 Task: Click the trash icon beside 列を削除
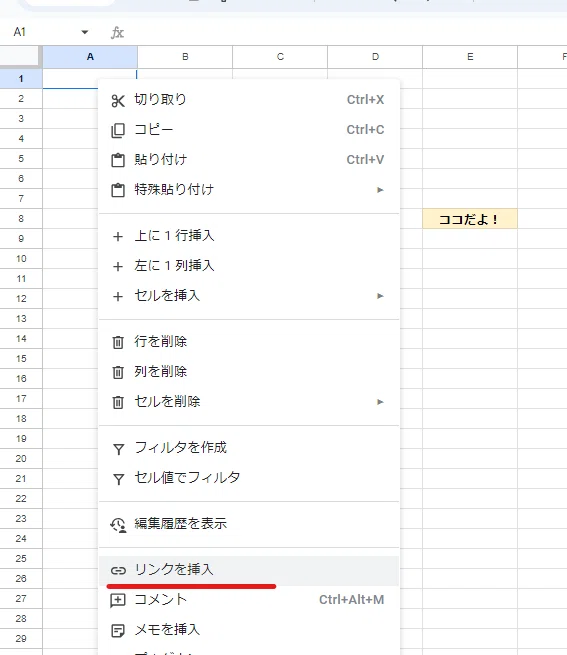[x=118, y=372]
